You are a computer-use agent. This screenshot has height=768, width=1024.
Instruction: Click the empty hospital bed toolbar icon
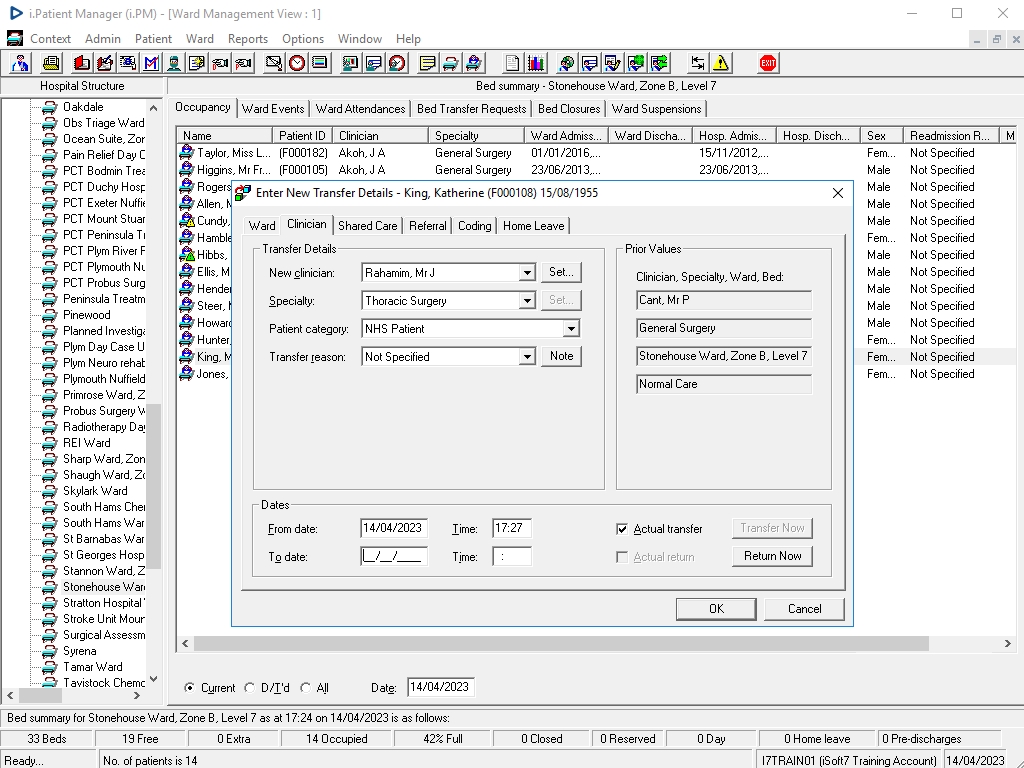point(450,63)
